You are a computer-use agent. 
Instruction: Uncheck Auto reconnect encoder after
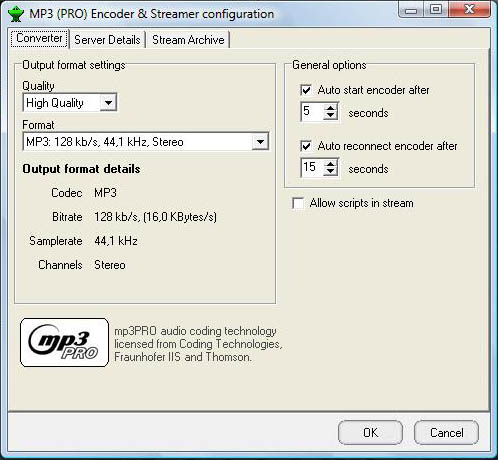click(x=306, y=146)
